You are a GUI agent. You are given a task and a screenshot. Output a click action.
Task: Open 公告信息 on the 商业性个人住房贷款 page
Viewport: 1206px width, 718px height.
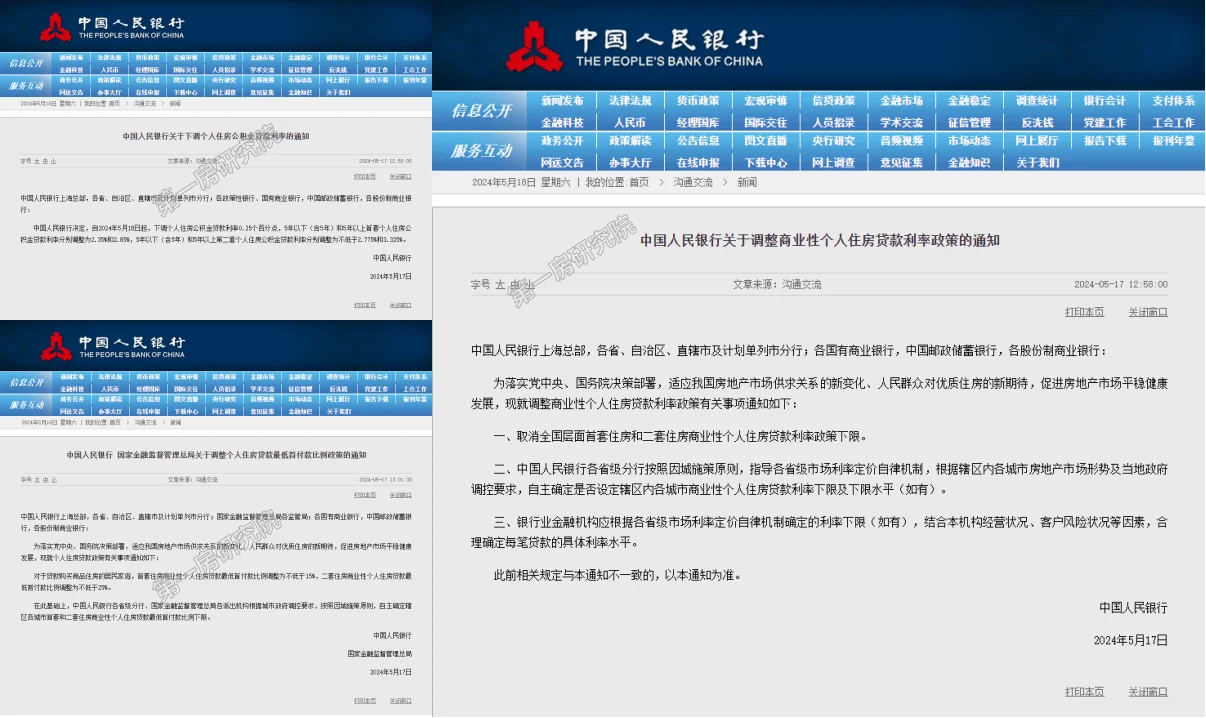tap(698, 141)
